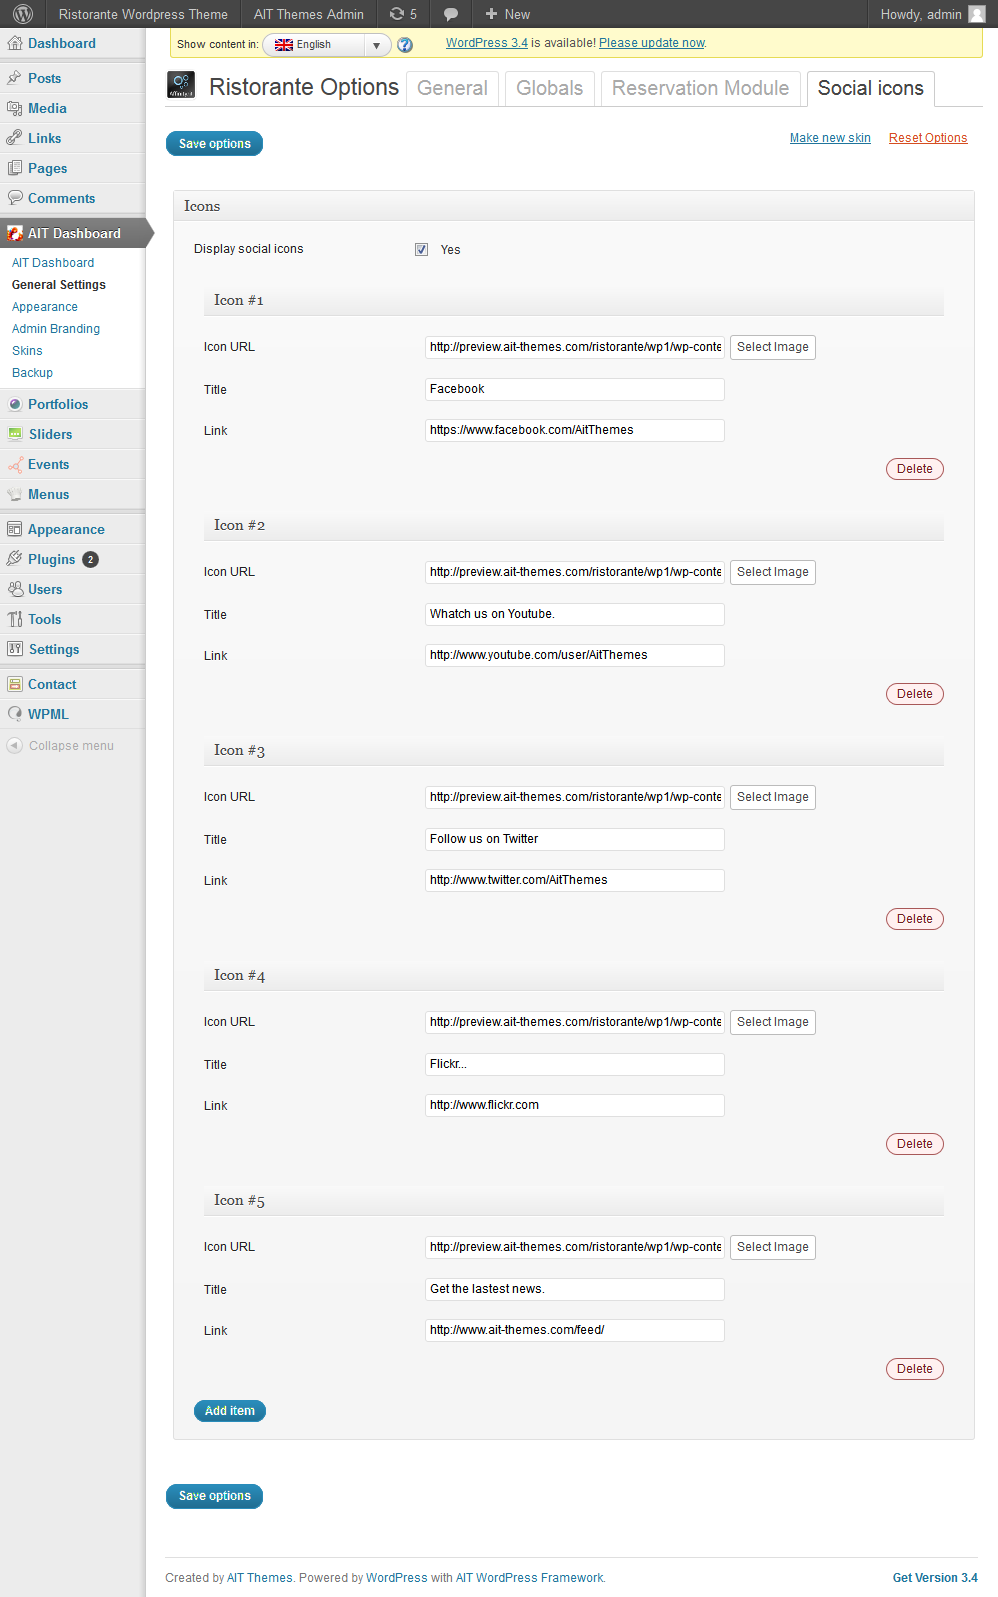This screenshot has height=1597, width=998.
Task: Open the Plugins menu item
Action: point(51,559)
